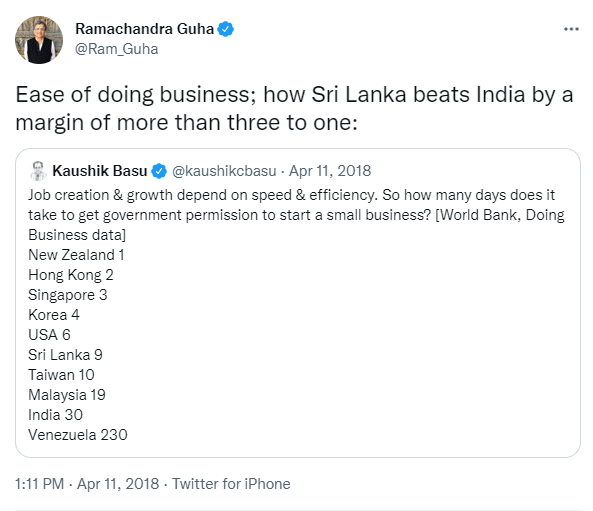Open the Ramachandra Guha display name
593x511 pixels.
coord(144,29)
